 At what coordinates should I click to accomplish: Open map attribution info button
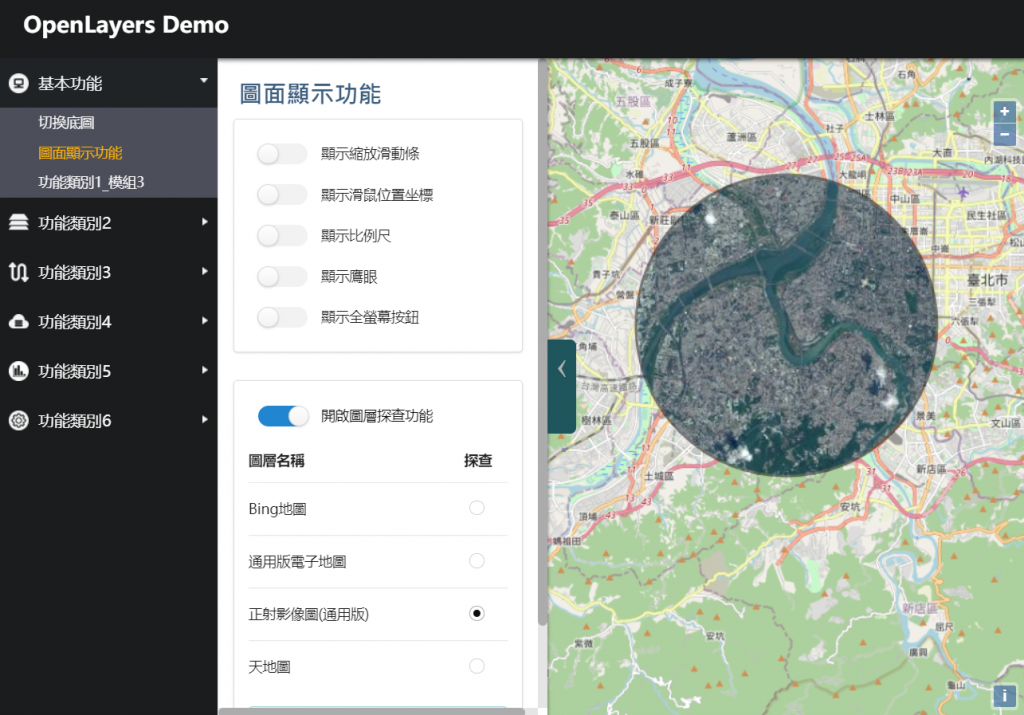pos(1004,696)
